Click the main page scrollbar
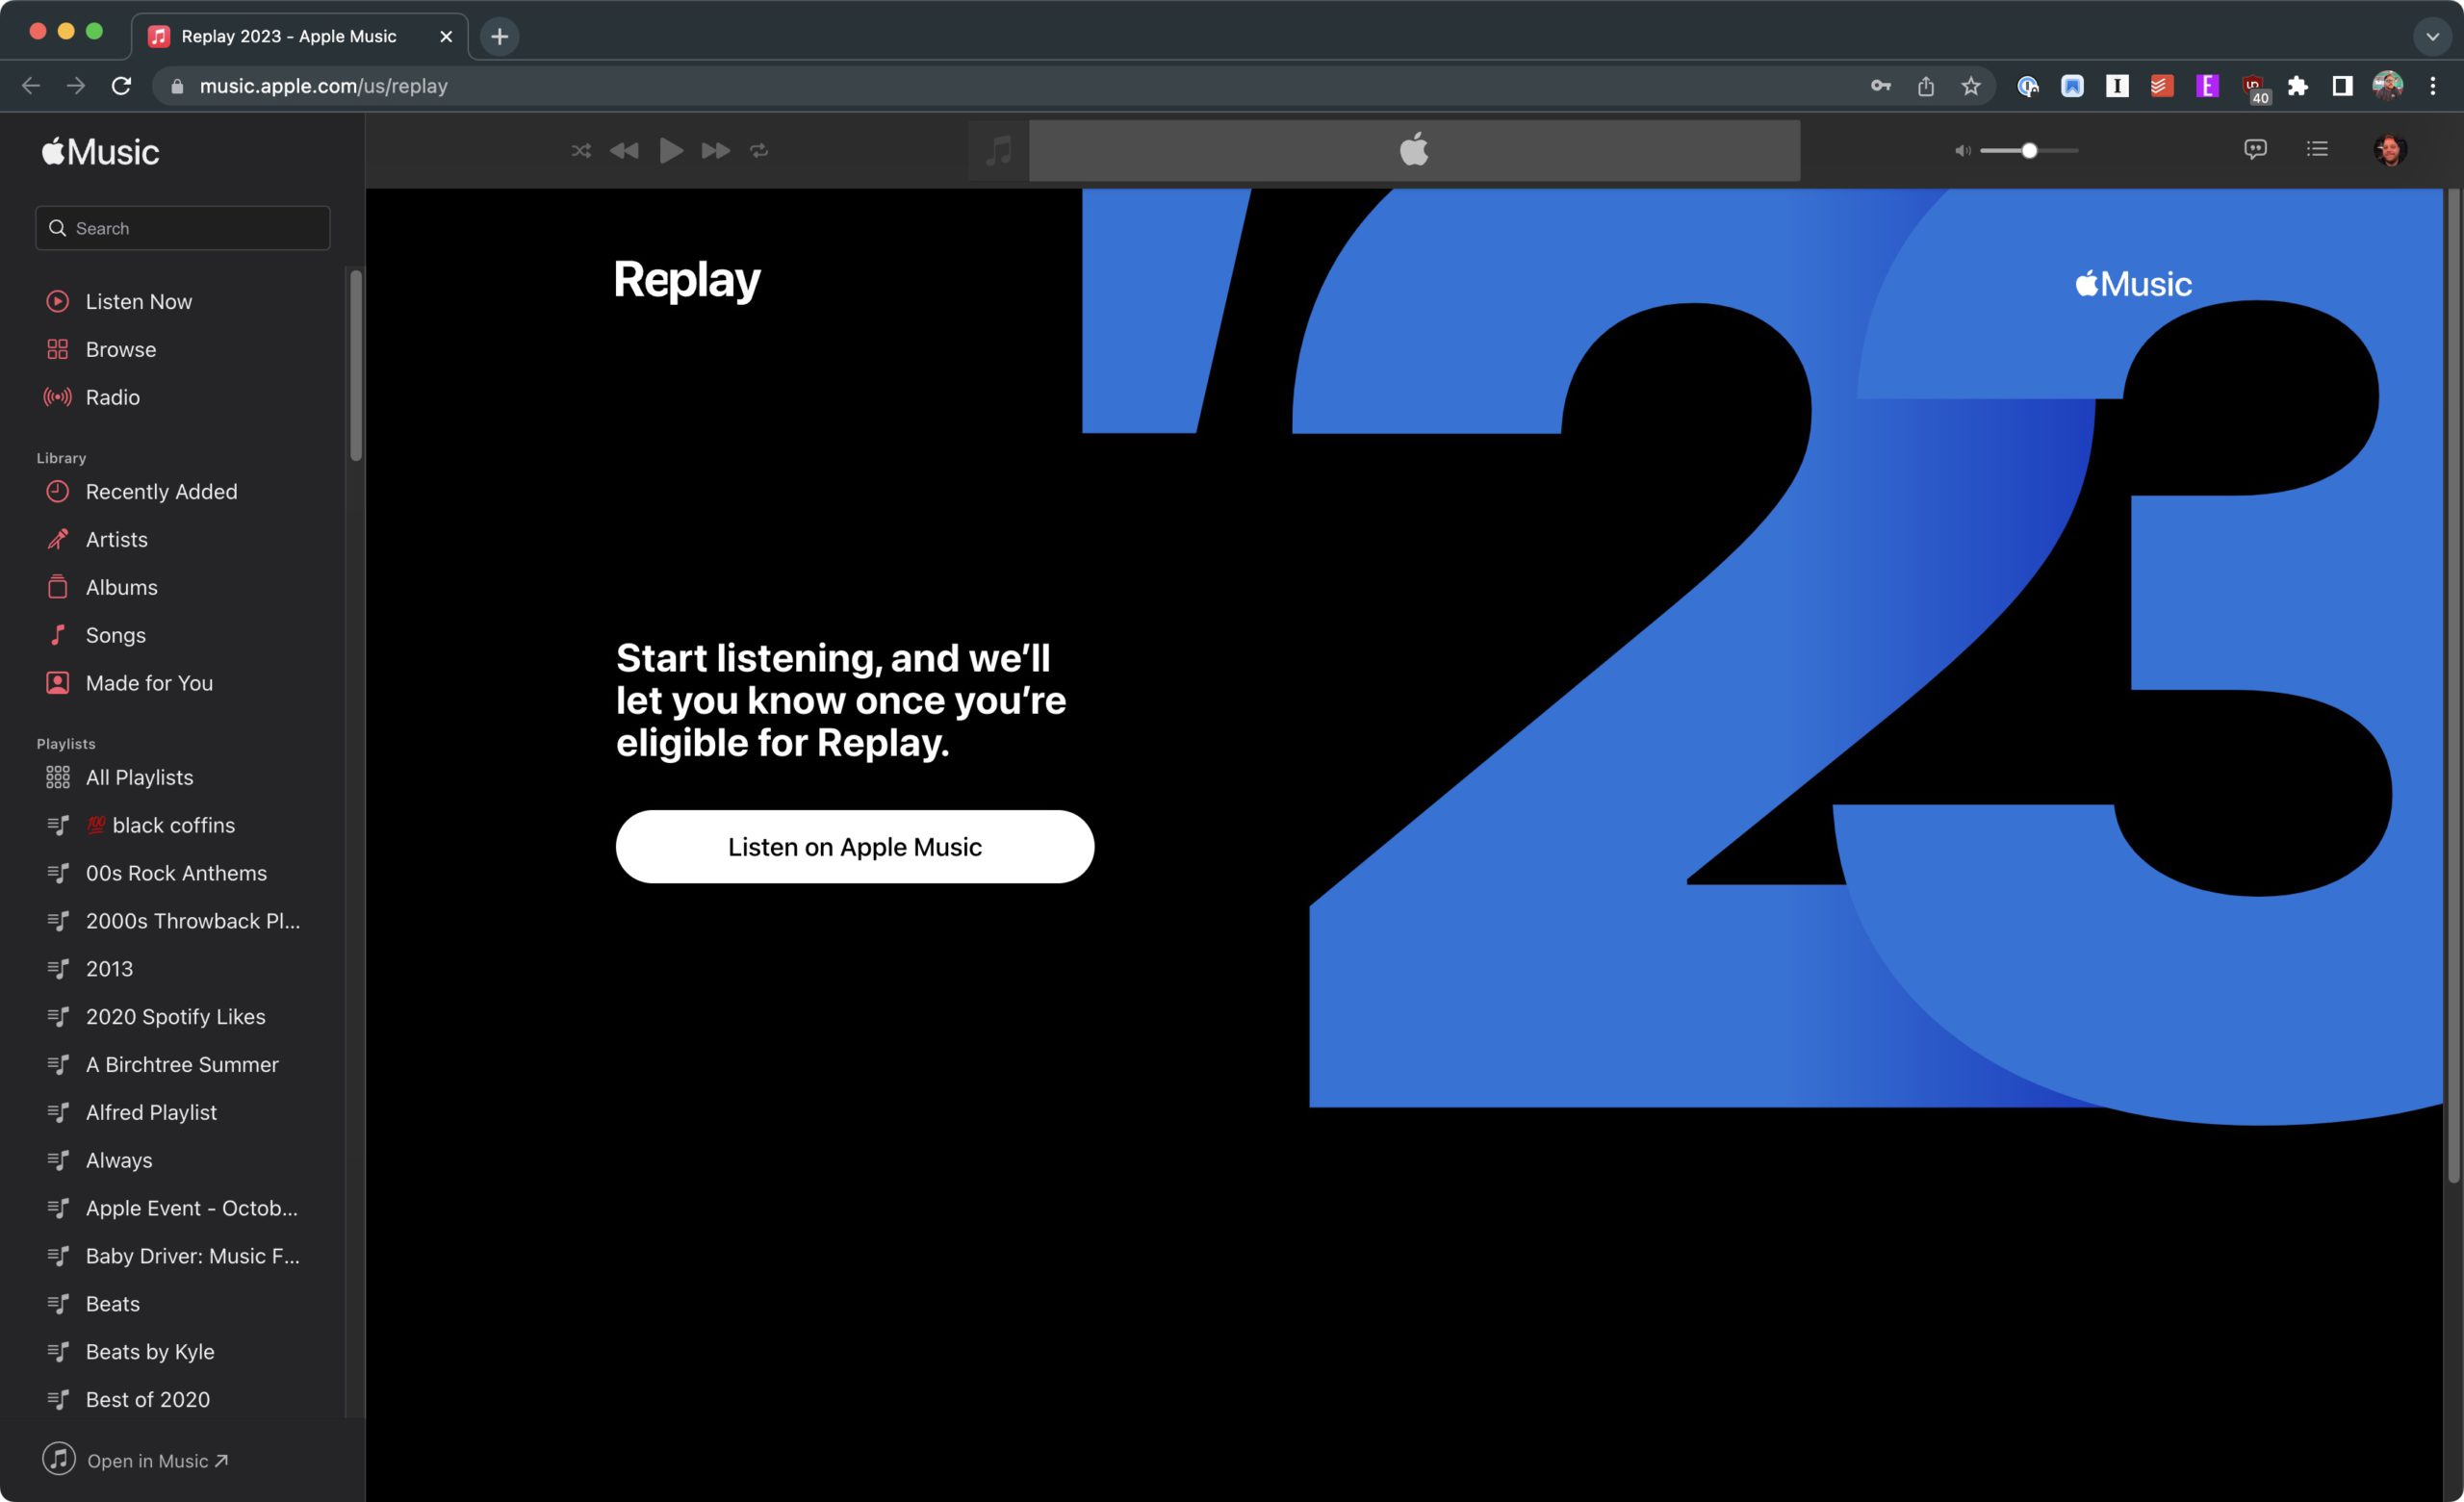The image size is (2464, 1502). [2453, 687]
